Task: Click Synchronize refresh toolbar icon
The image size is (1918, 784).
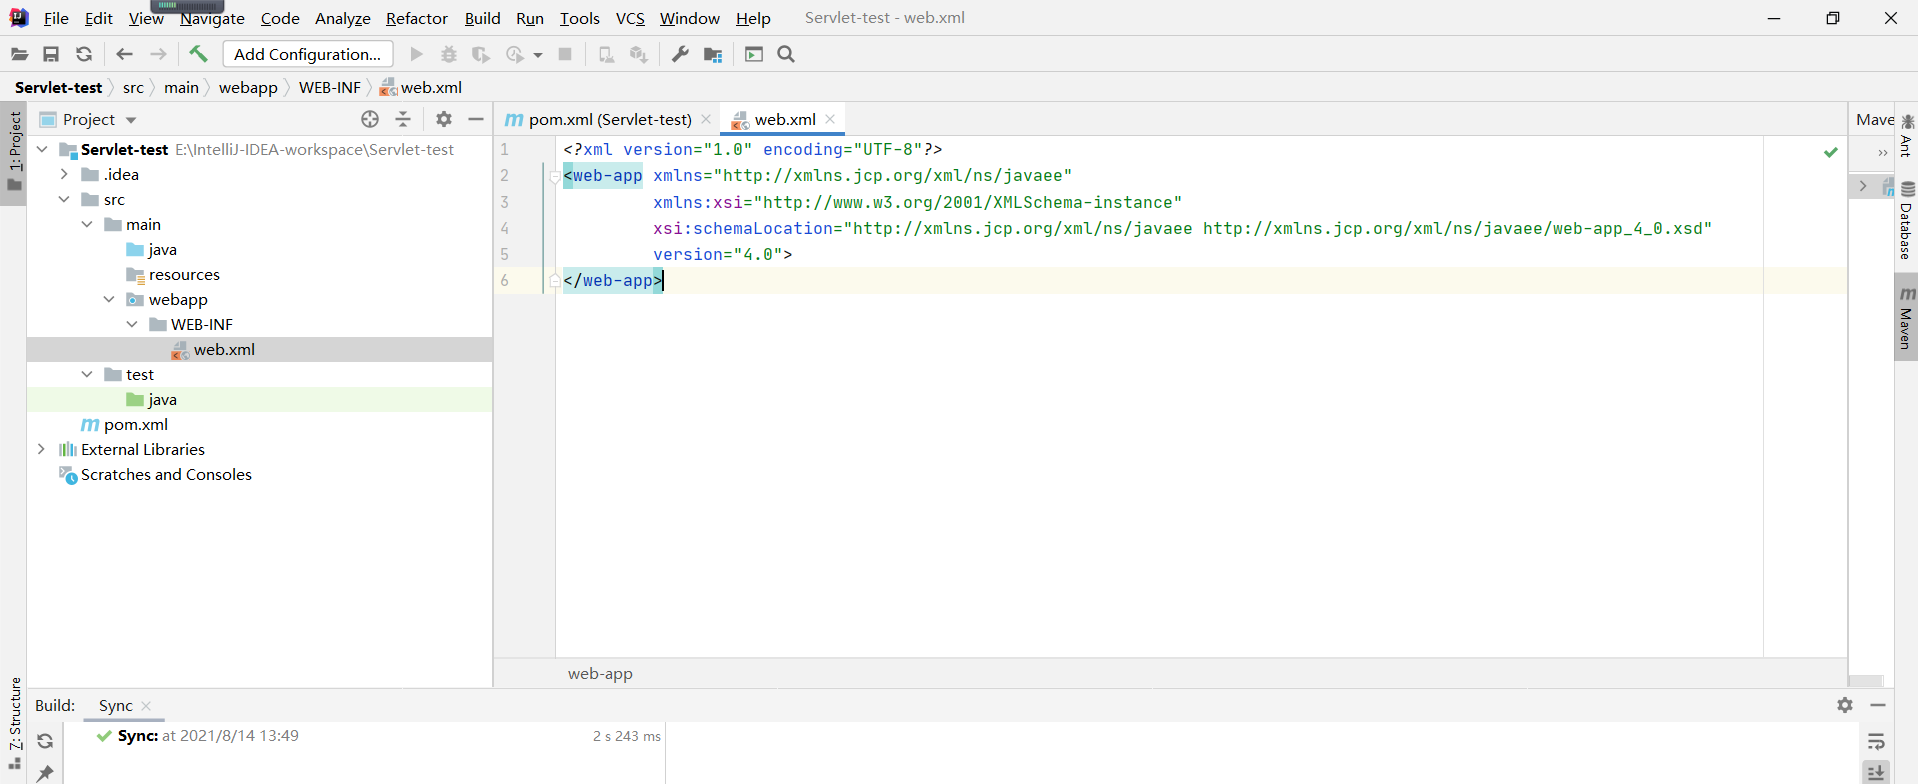Action: 84,55
